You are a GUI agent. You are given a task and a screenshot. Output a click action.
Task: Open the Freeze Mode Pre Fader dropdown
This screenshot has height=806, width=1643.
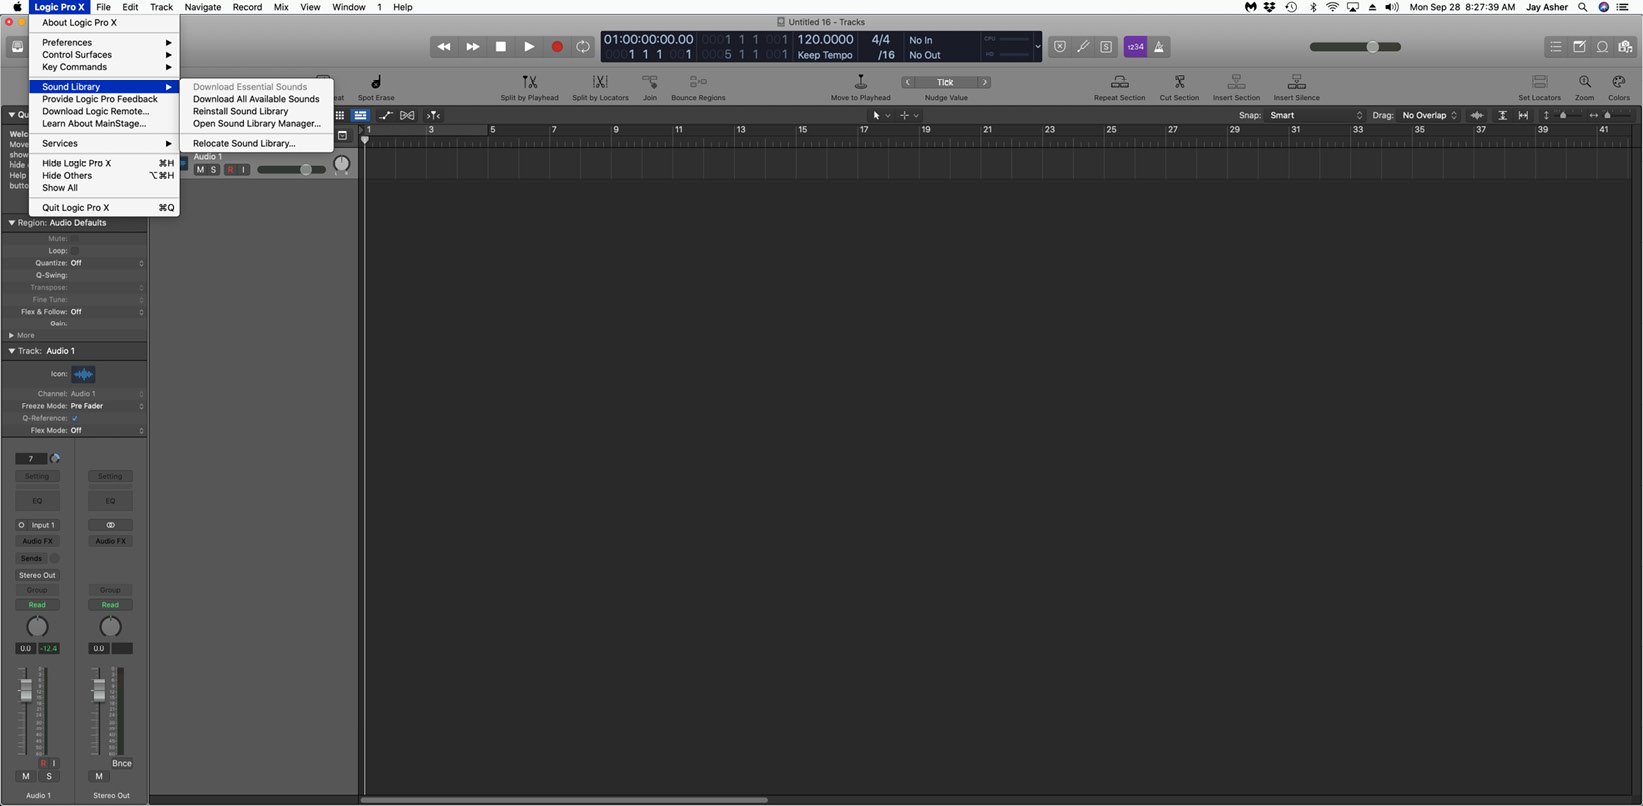coord(107,406)
